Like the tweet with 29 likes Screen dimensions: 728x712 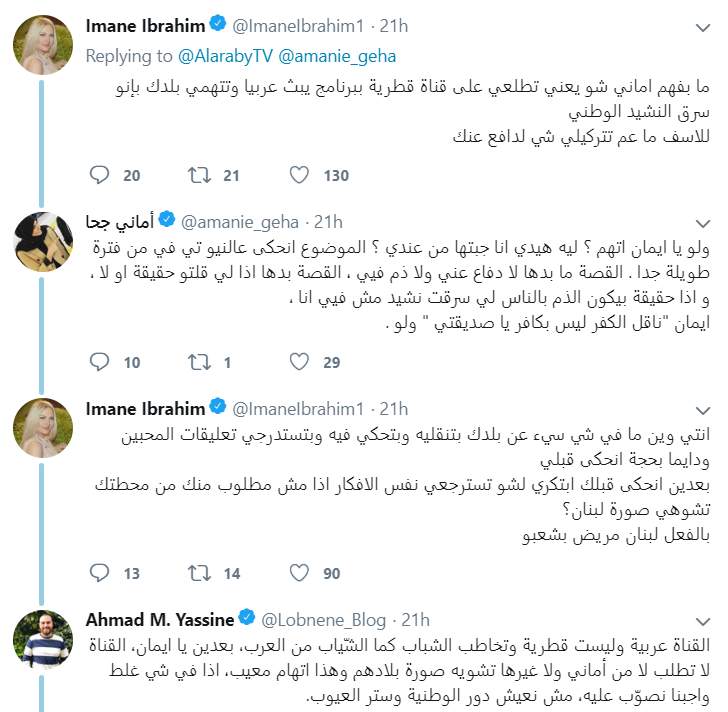[x=299, y=362]
